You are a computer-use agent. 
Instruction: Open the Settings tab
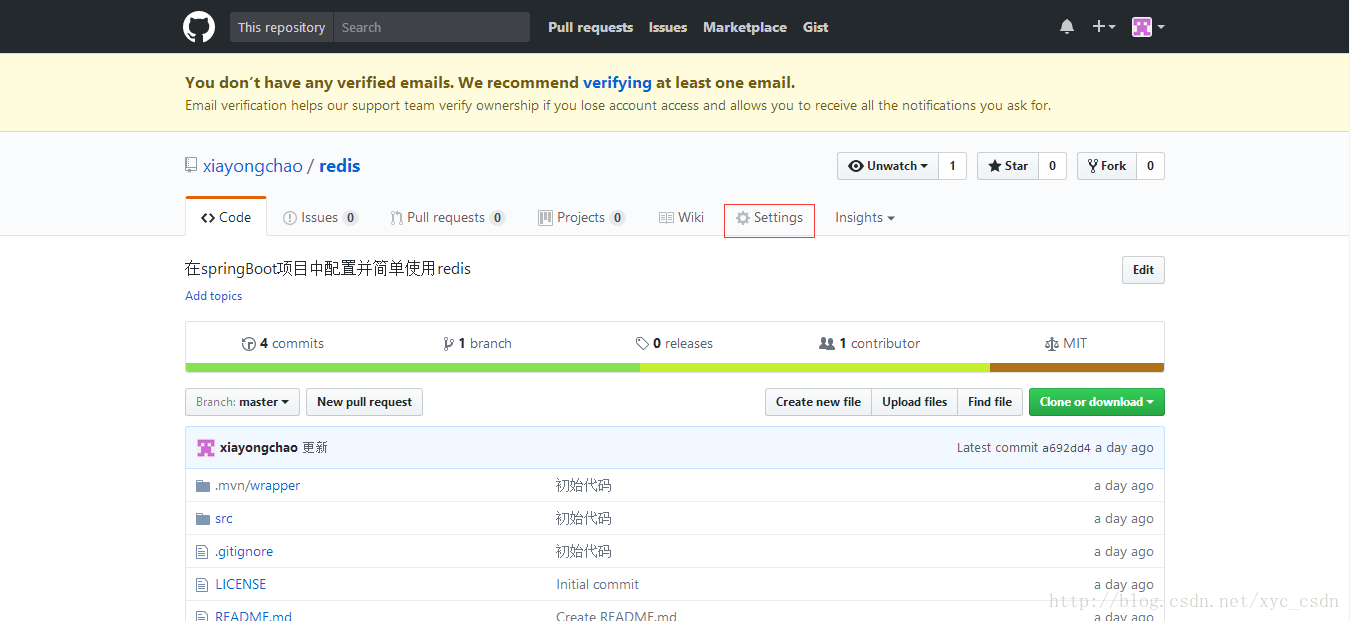(770, 218)
